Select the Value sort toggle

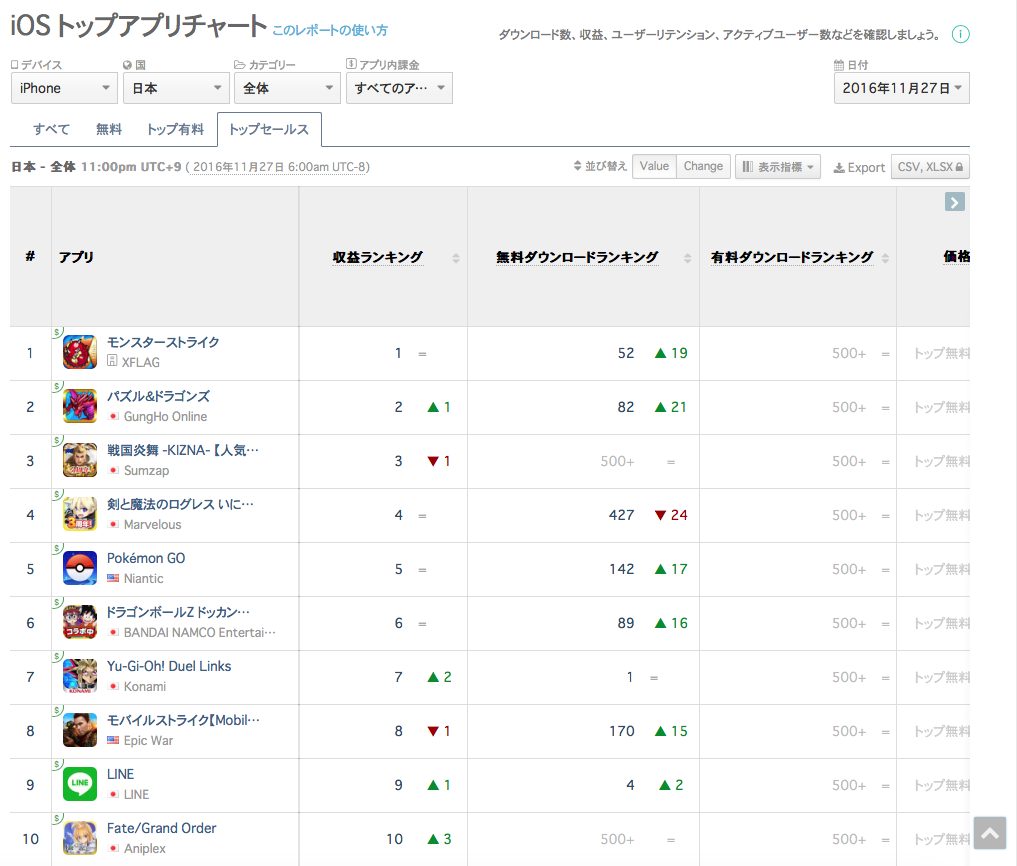click(654, 166)
